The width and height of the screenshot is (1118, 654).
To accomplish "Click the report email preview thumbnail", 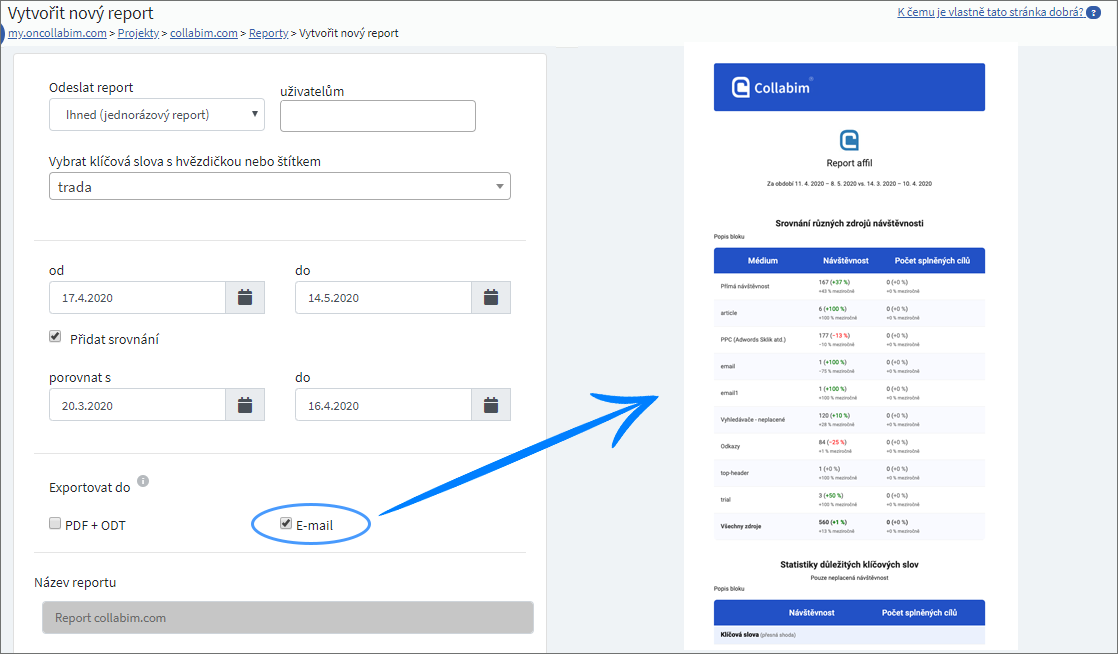I will pos(850,348).
